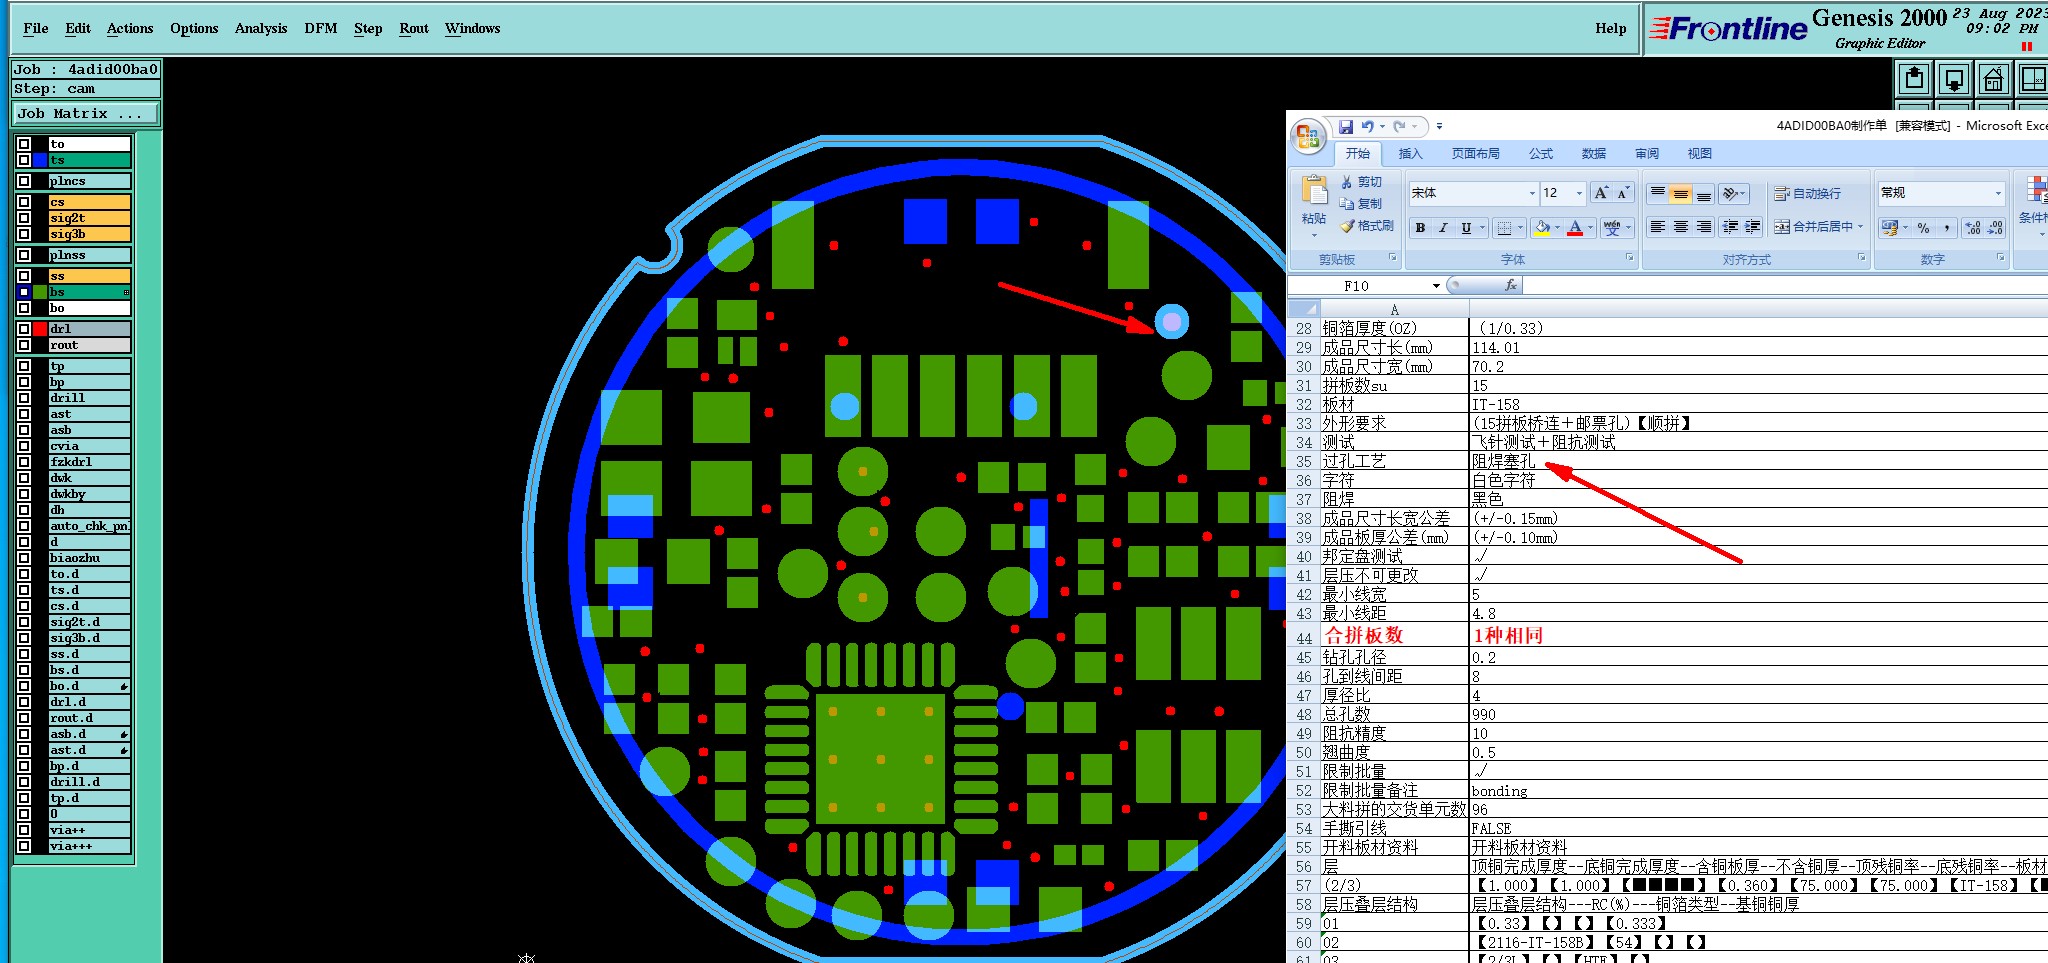This screenshot has height=963, width=2048.
Task: Click Help in Genesis menu bar
Action: (x=1611, y=28)
